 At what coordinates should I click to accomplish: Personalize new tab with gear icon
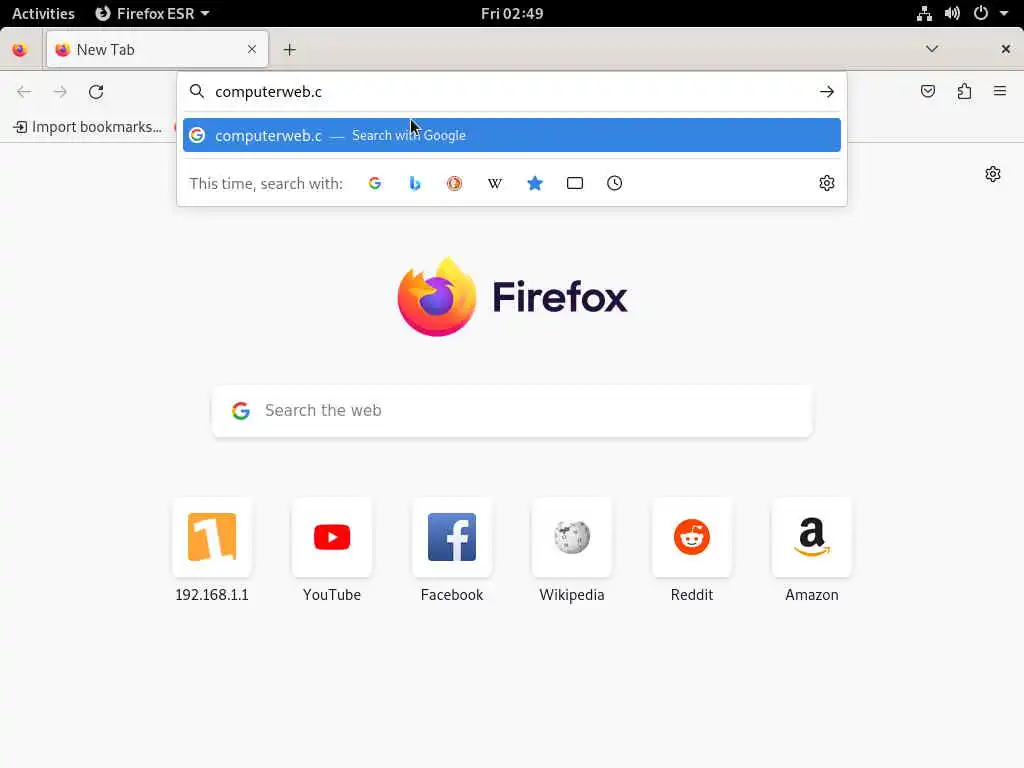(x=993, y=174)
